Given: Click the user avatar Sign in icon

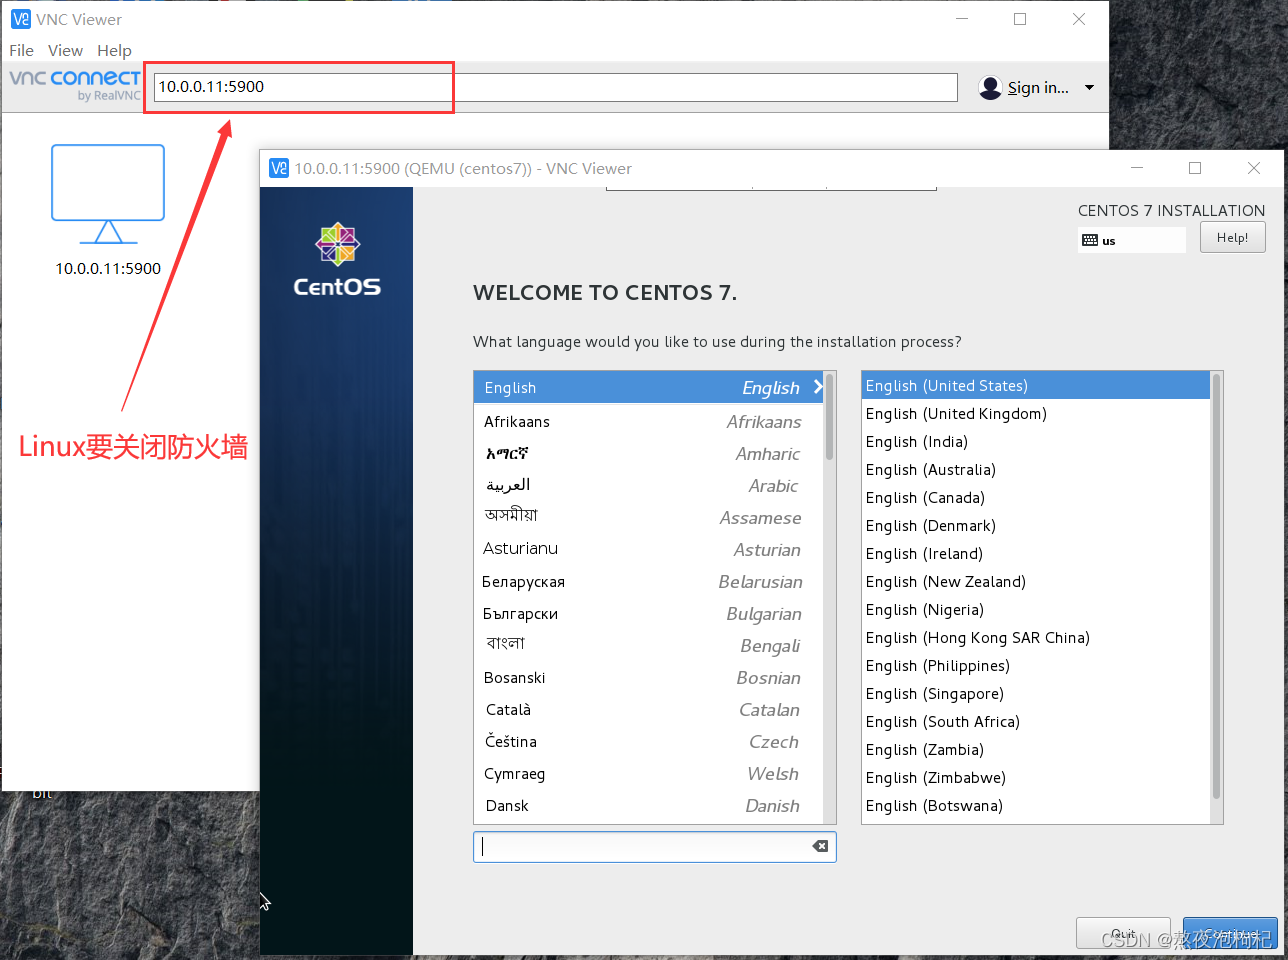Looking at the screenshot, I should point(990,88).
